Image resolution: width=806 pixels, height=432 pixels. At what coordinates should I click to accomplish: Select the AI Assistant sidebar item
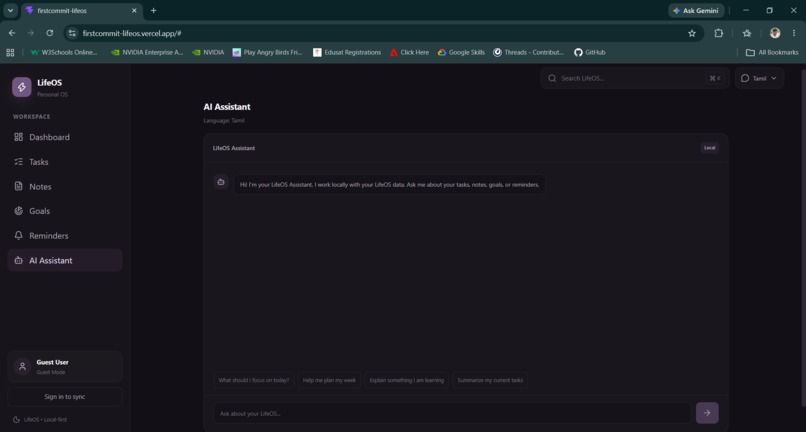(65, 260)
